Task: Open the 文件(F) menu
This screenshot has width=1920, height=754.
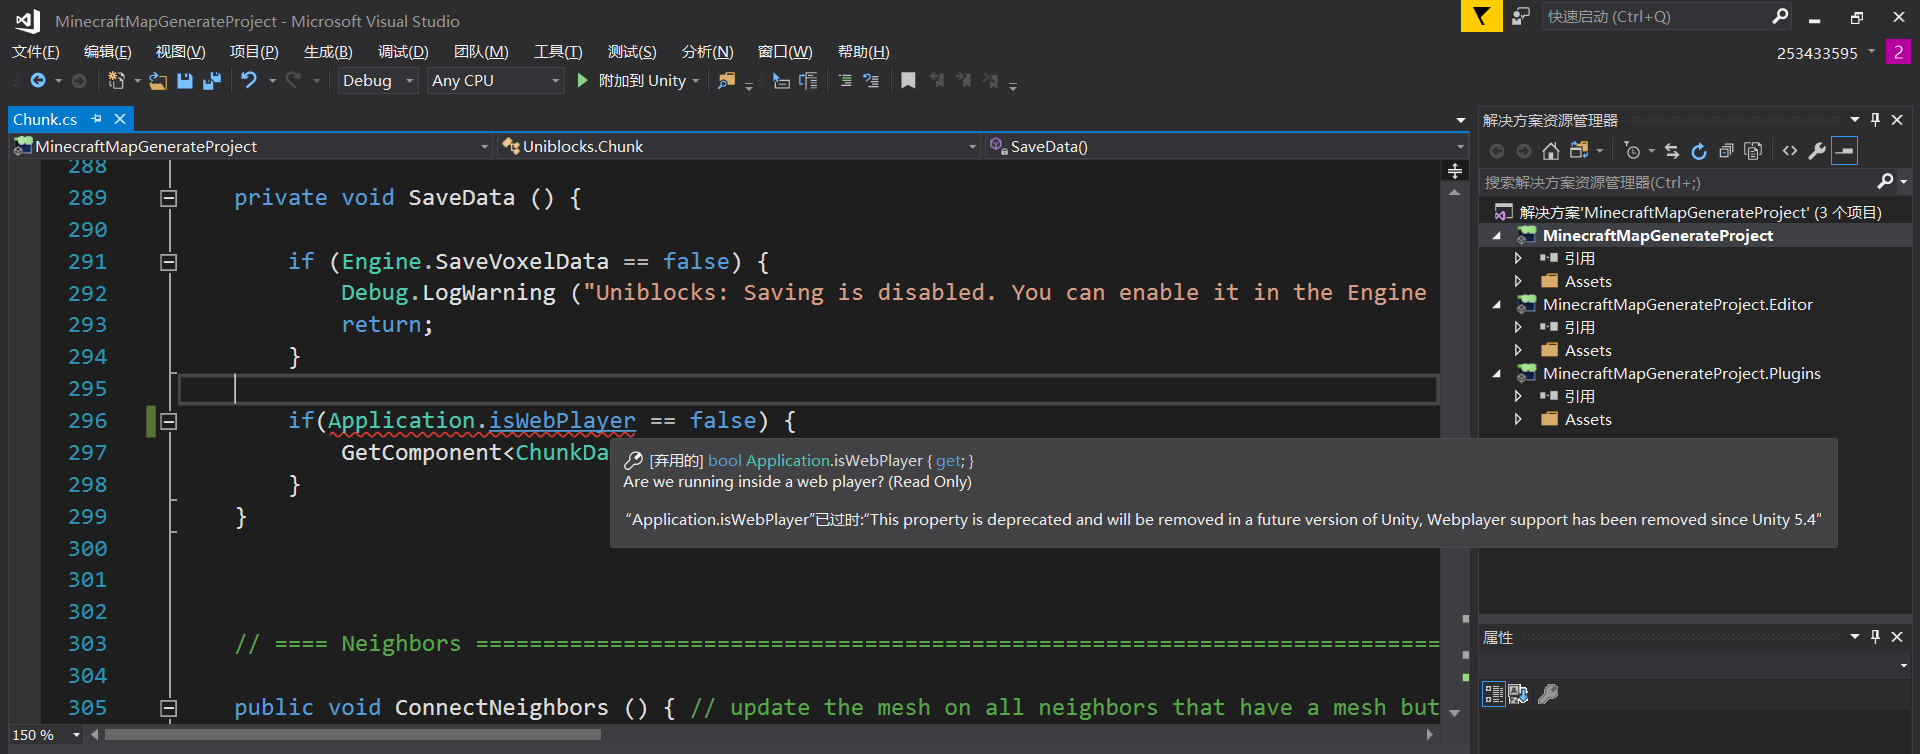Action: (x=36, y=52)
